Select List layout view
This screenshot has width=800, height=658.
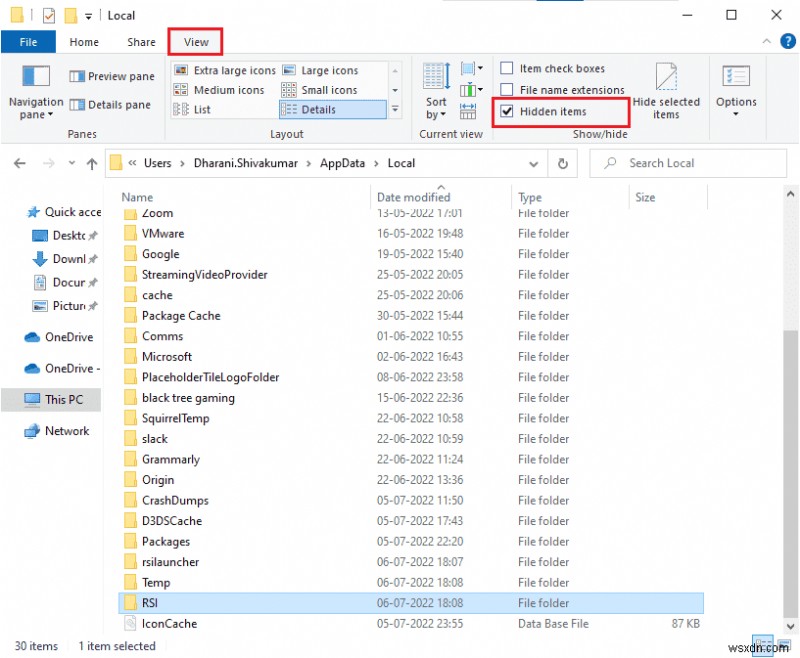point(192,110)
